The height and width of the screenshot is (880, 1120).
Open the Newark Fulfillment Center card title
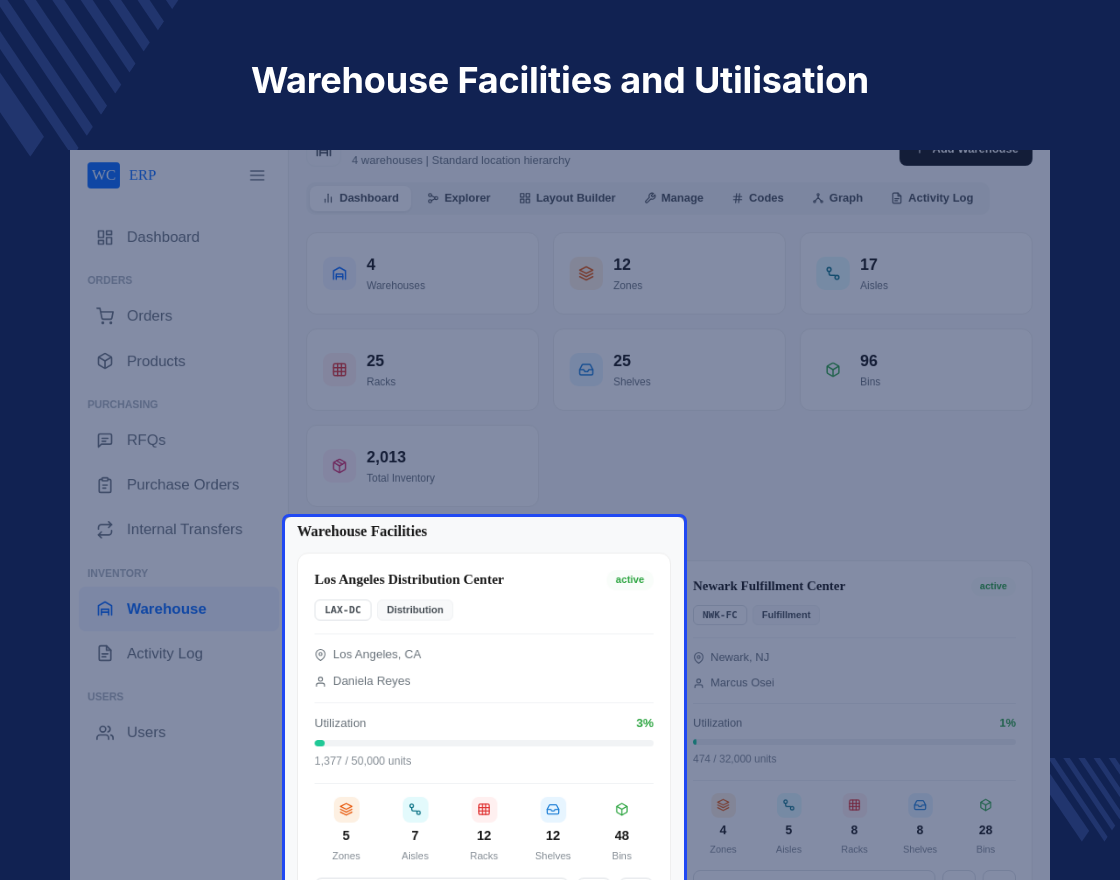769,586
